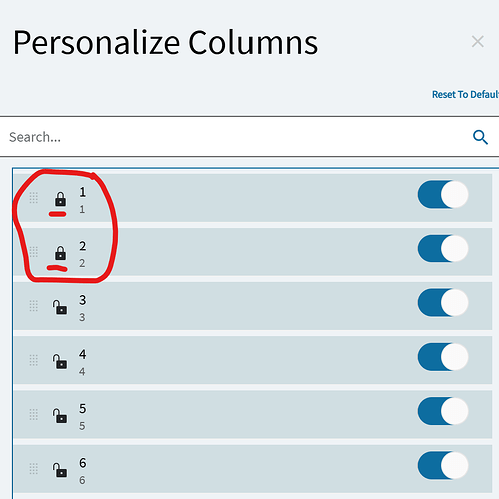Disable the column 6 switch
The image size is (499, 499).
point(443,465)
